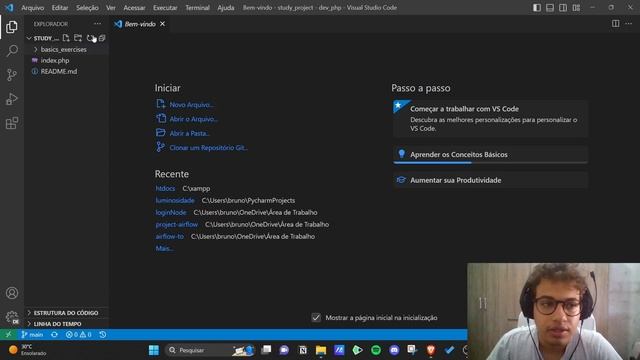640x360 pixels.
Task: Refresh the explorer file tree
Action: pyautogui.click(x=90, y=38)
